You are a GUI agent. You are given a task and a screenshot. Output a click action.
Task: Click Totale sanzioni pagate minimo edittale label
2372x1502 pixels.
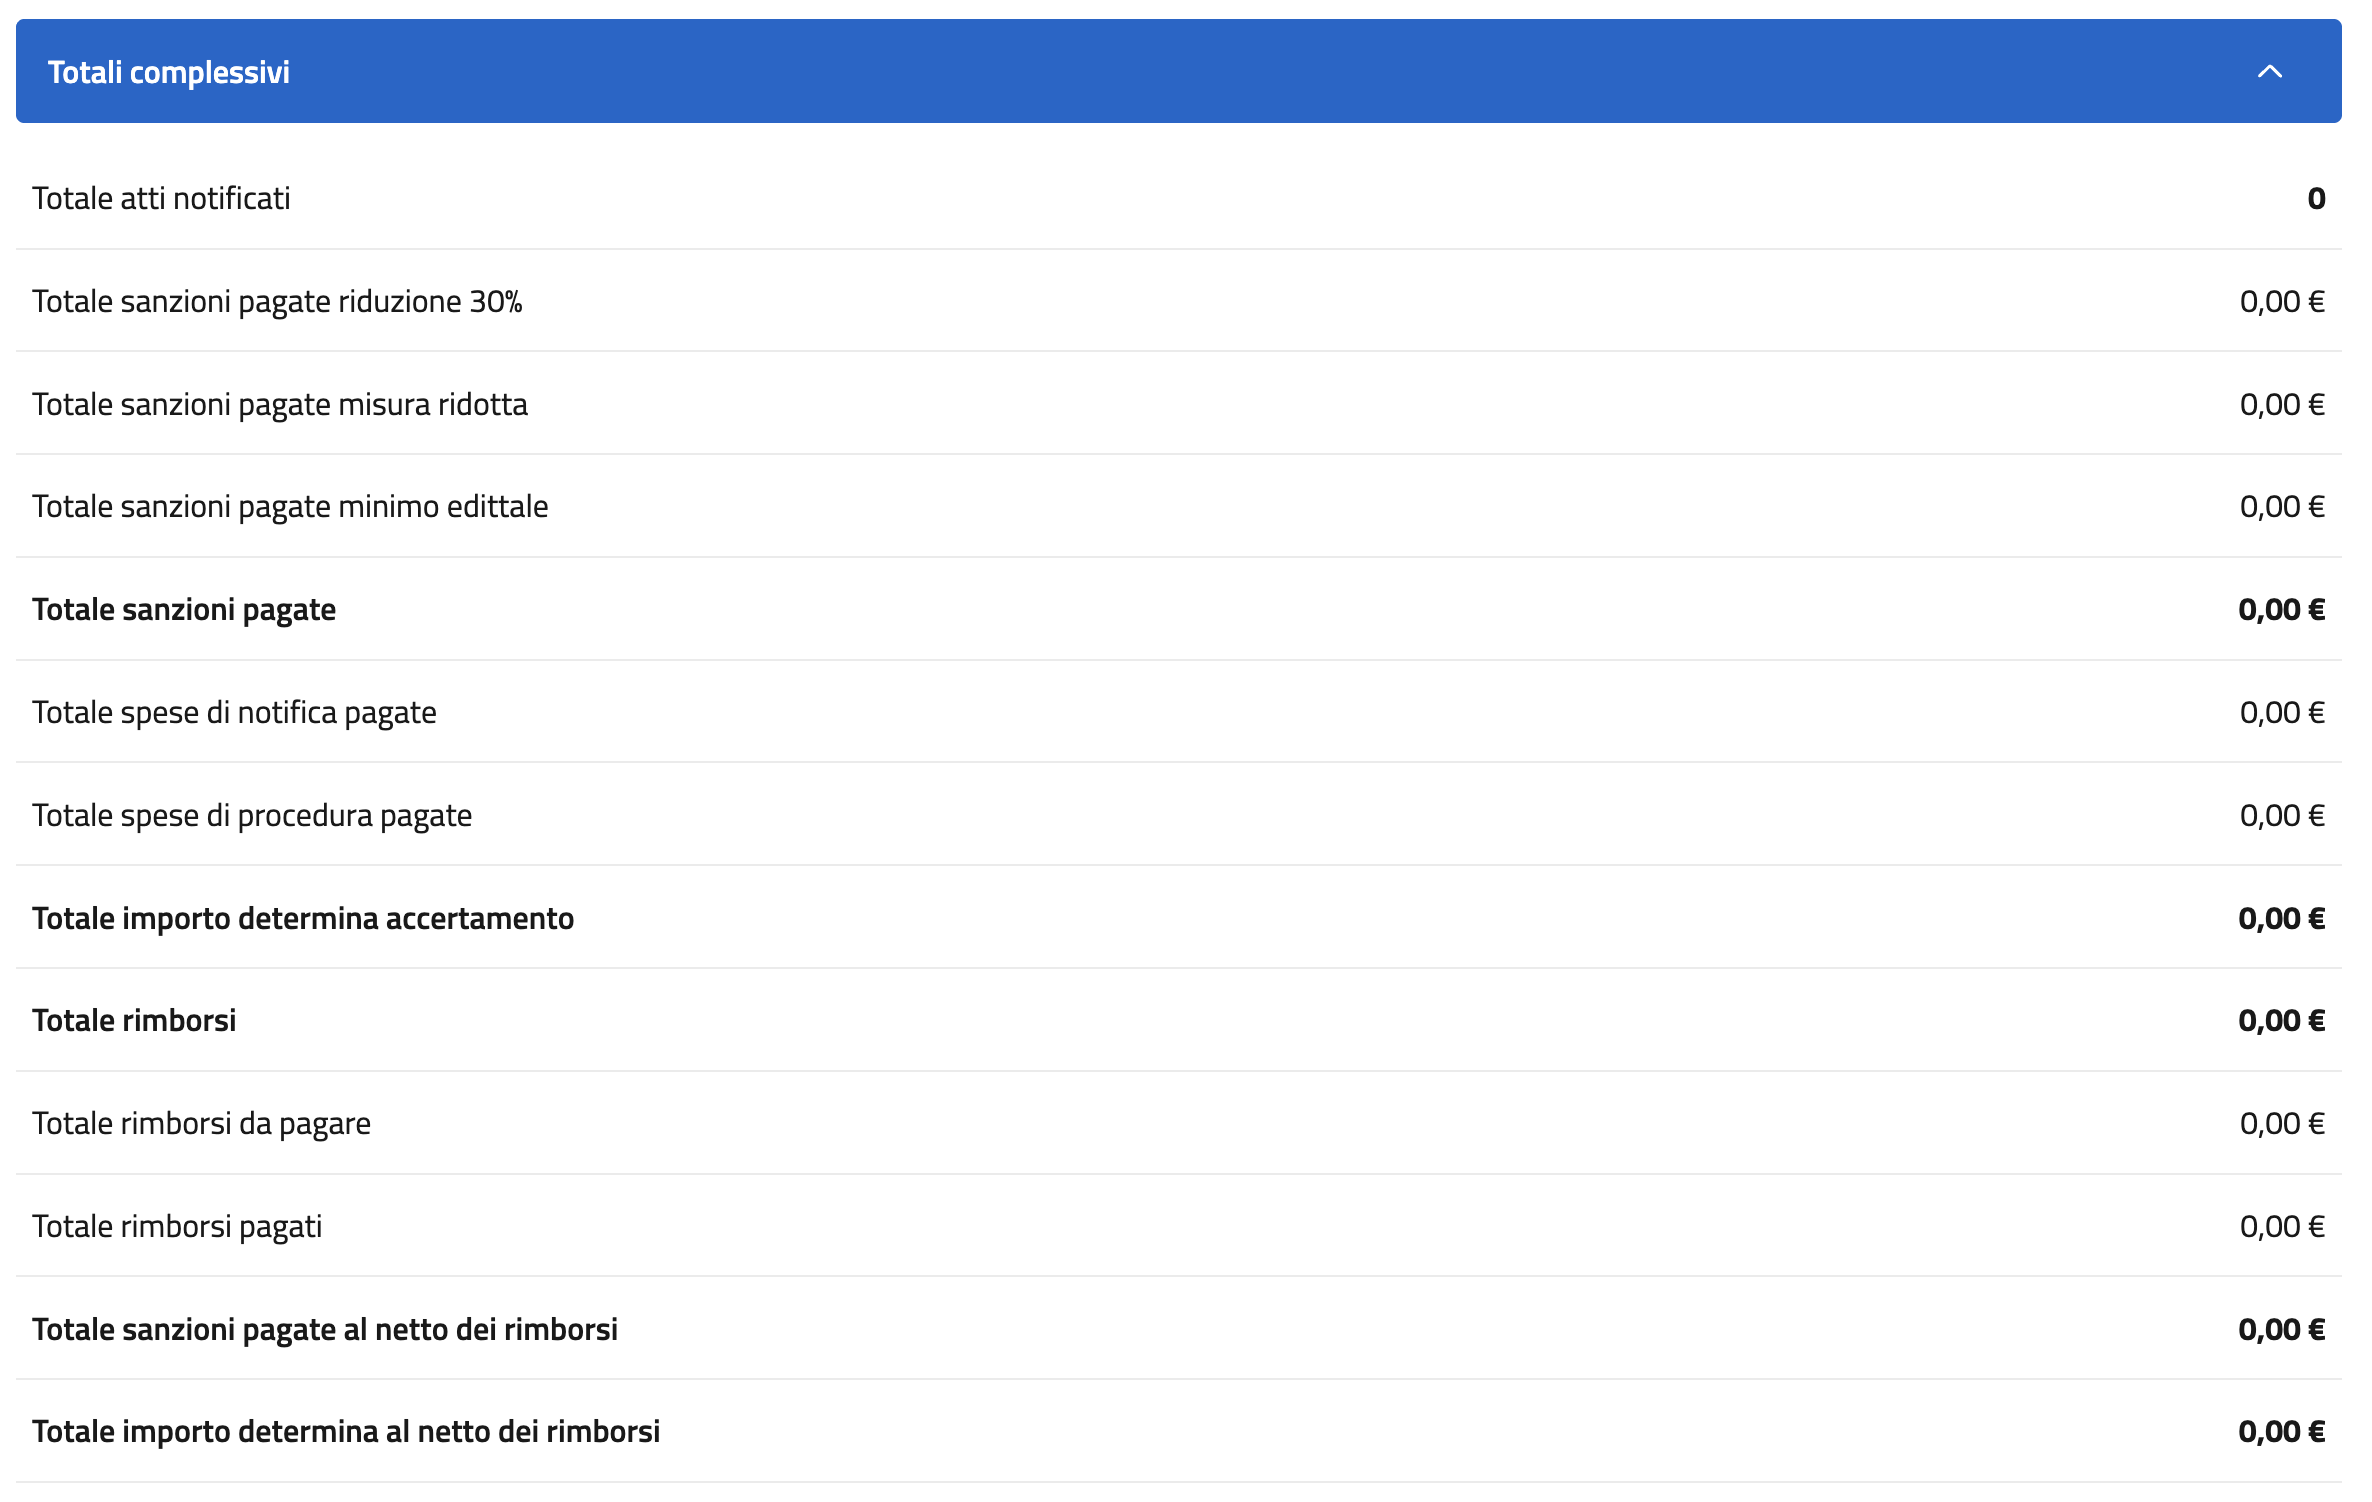tap(290, 506)
